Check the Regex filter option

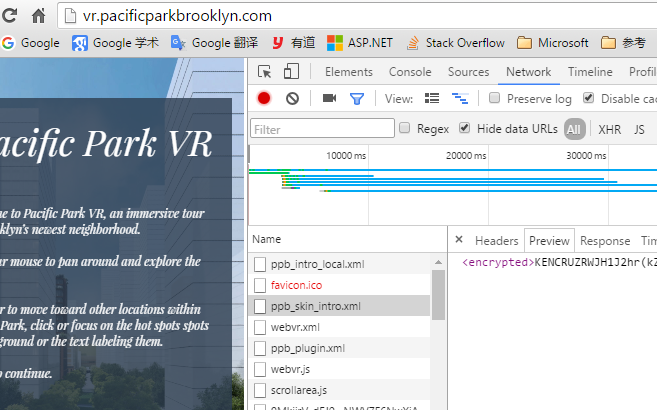tap(405, 128)
